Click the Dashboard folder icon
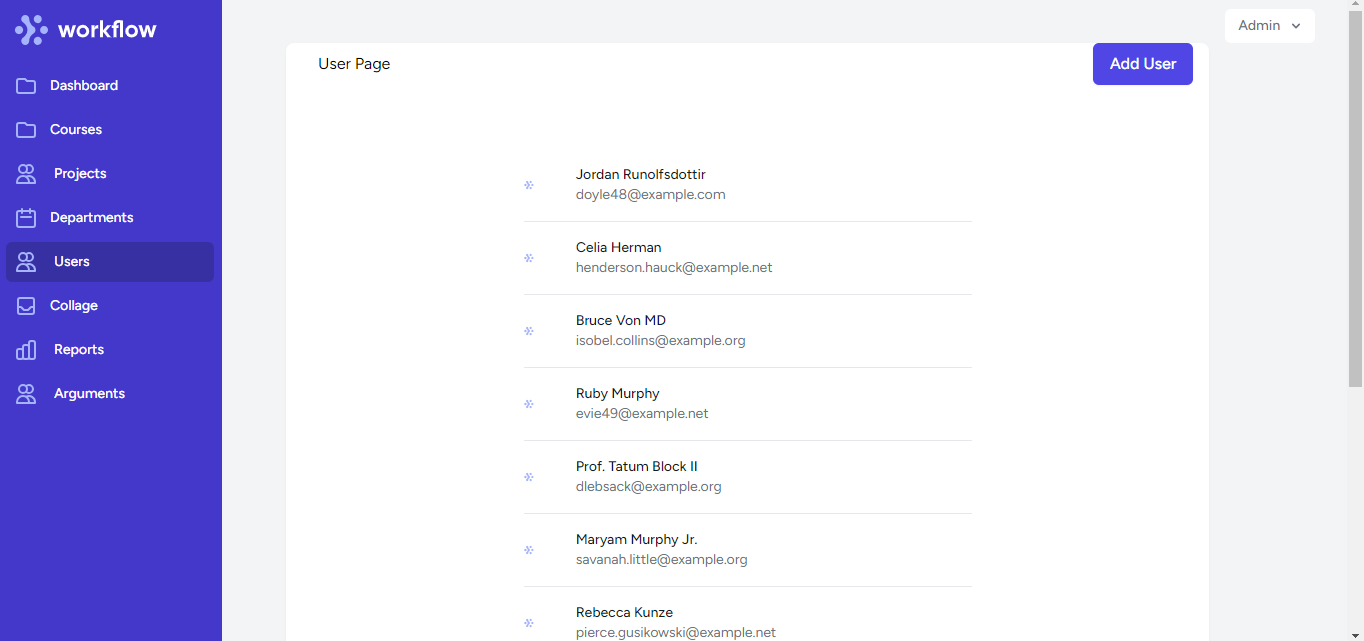The image size is (1364, 641). coord(26,85)
